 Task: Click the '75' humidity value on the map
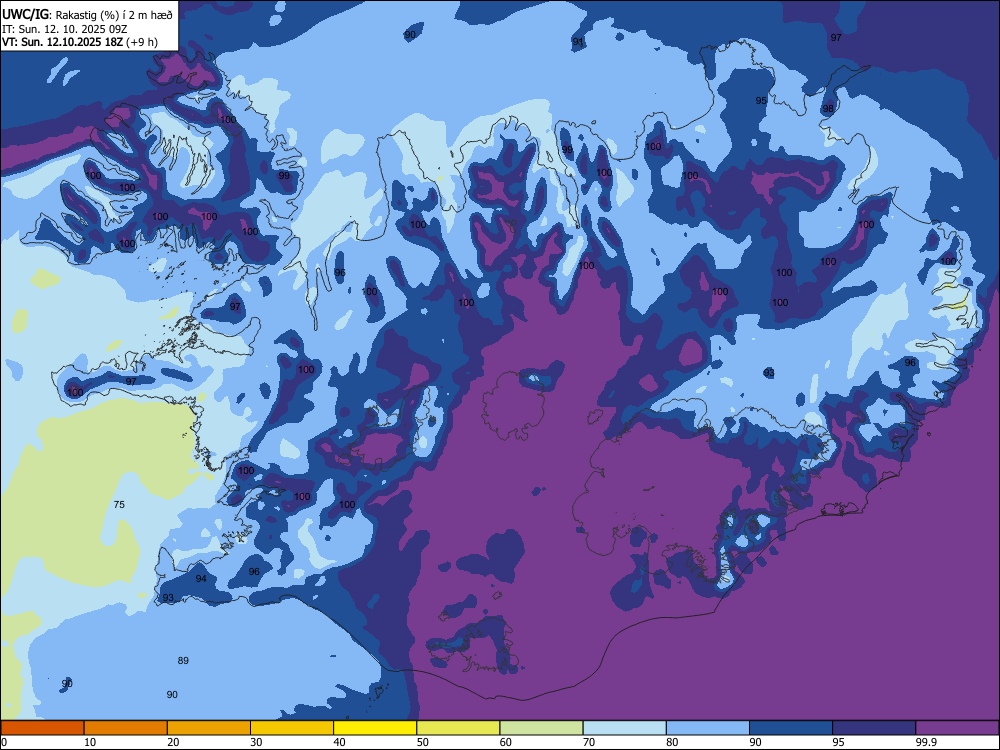(119, 504)
